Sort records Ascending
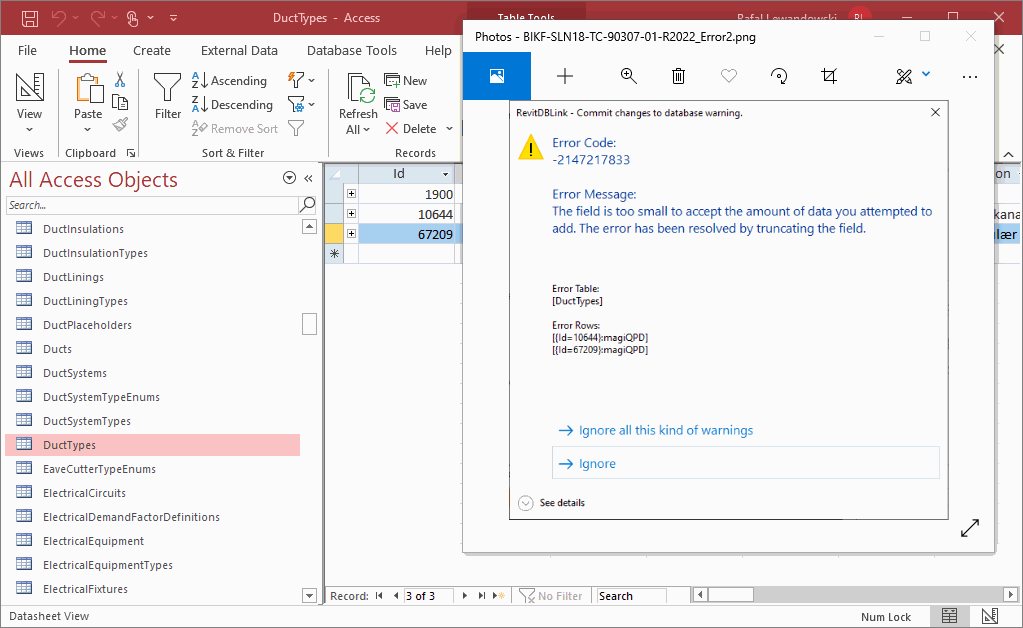The width and height of the screenshot is (1023, 628). pyautogui.click(x=229, y=80)
